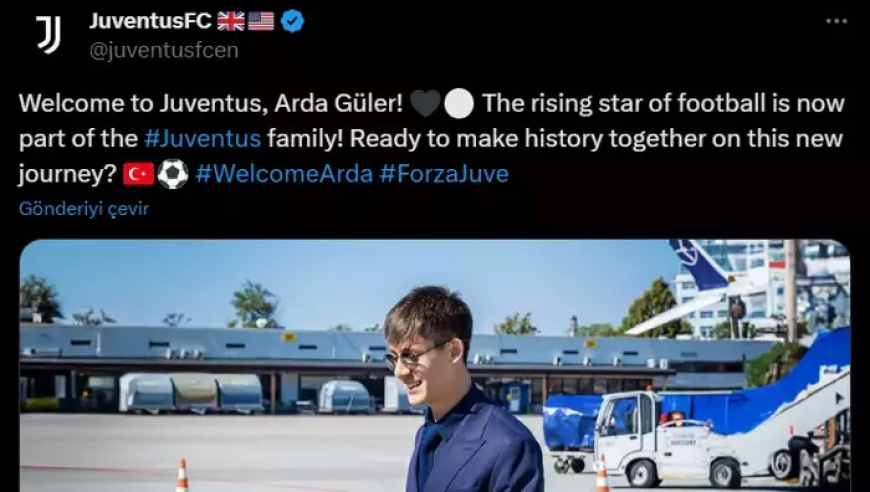Open the JuventusFC display name
This screenshot has width=870, height=492.
click(x=150, y=22)
